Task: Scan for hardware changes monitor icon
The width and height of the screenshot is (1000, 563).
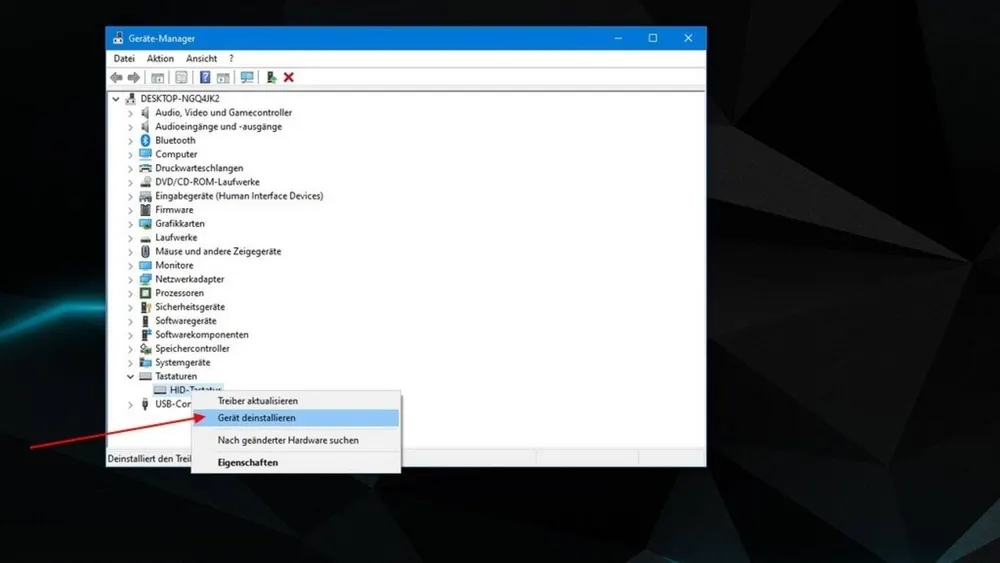Action: tap(247, 77)
